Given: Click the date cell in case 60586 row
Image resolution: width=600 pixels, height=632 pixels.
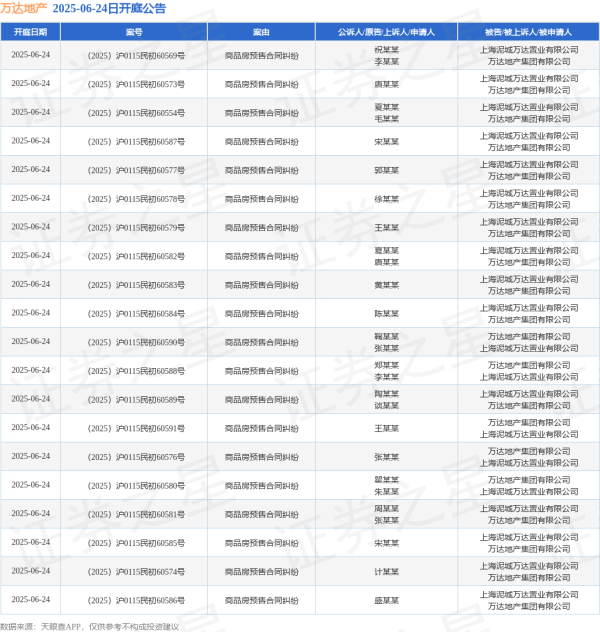Looking at the screenshot, I should 31,599.
